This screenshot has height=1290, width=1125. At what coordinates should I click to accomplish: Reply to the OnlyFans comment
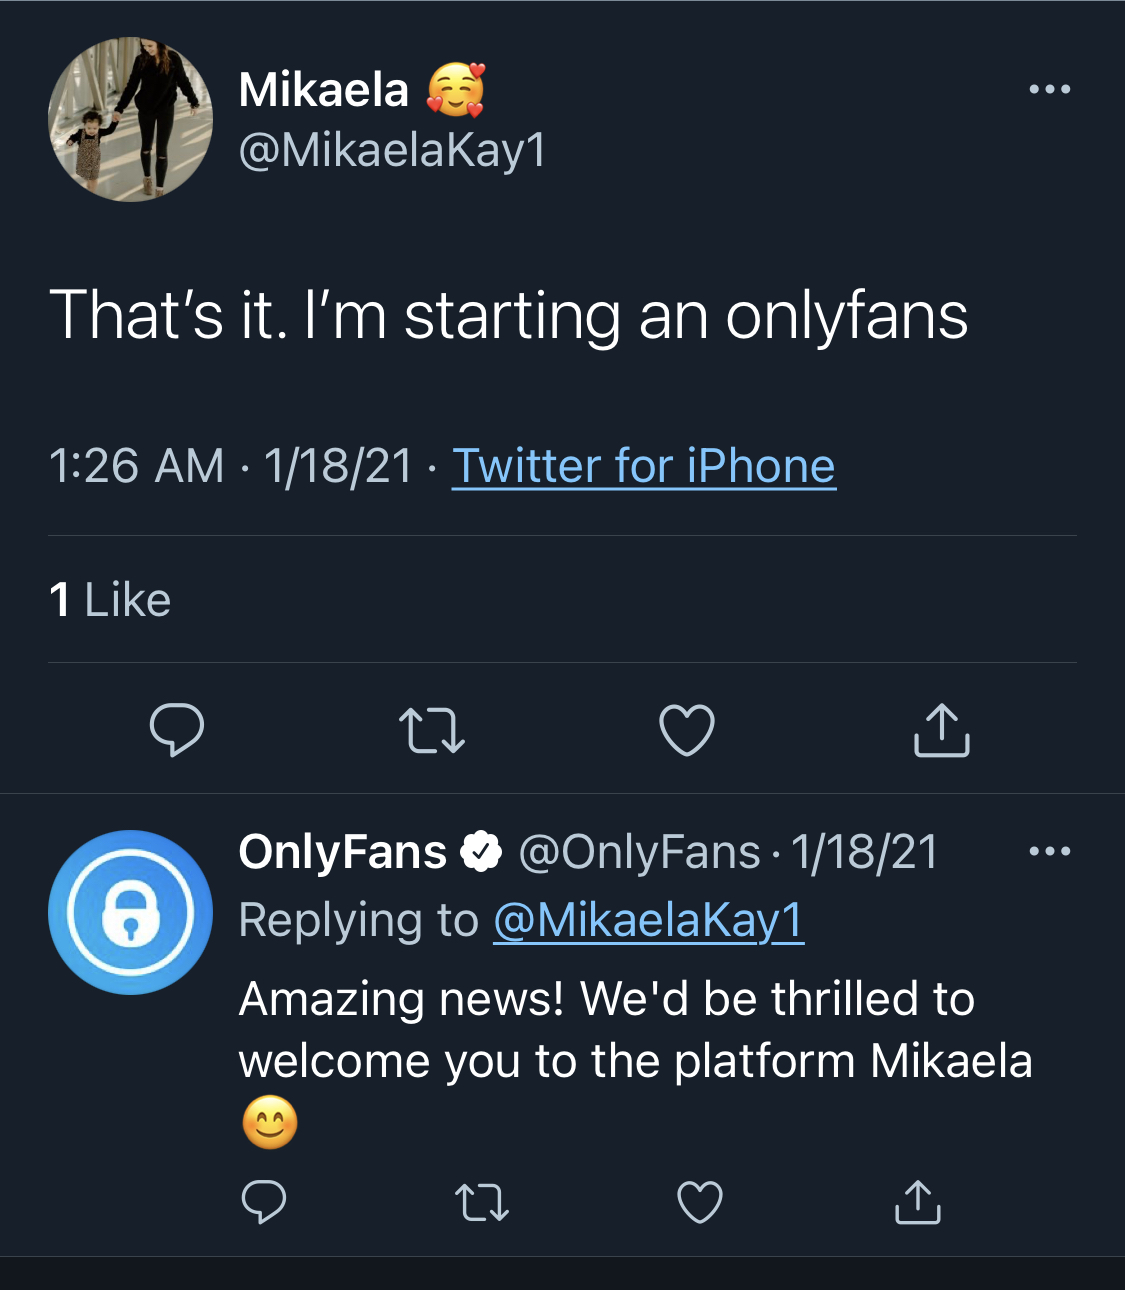pos(264,1202)
